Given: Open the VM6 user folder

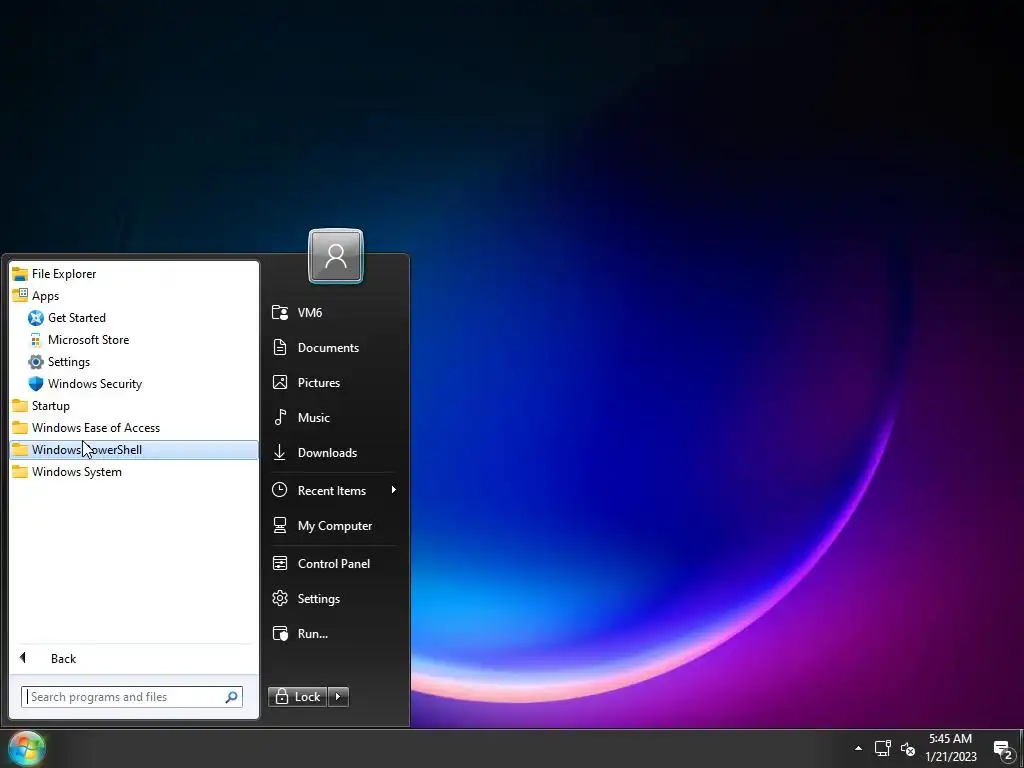Looking at the screenshot, I should pyautogui.click(x=334, y=313).
